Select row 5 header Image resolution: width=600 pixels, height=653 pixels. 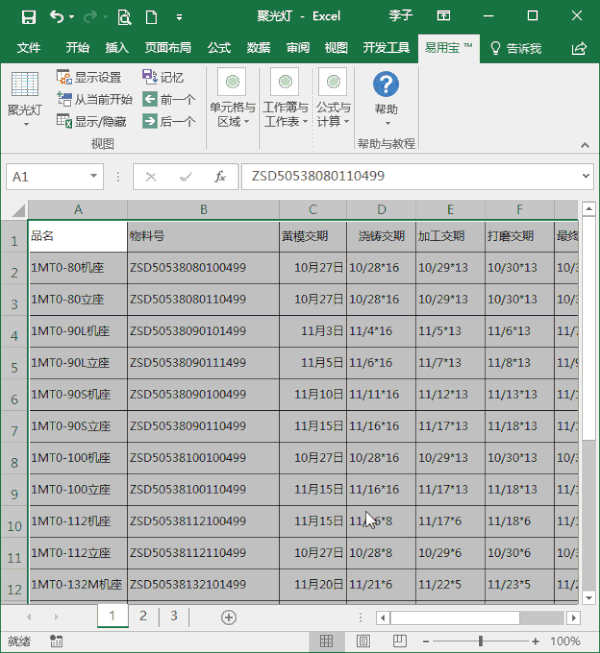(x=14, y=363)
